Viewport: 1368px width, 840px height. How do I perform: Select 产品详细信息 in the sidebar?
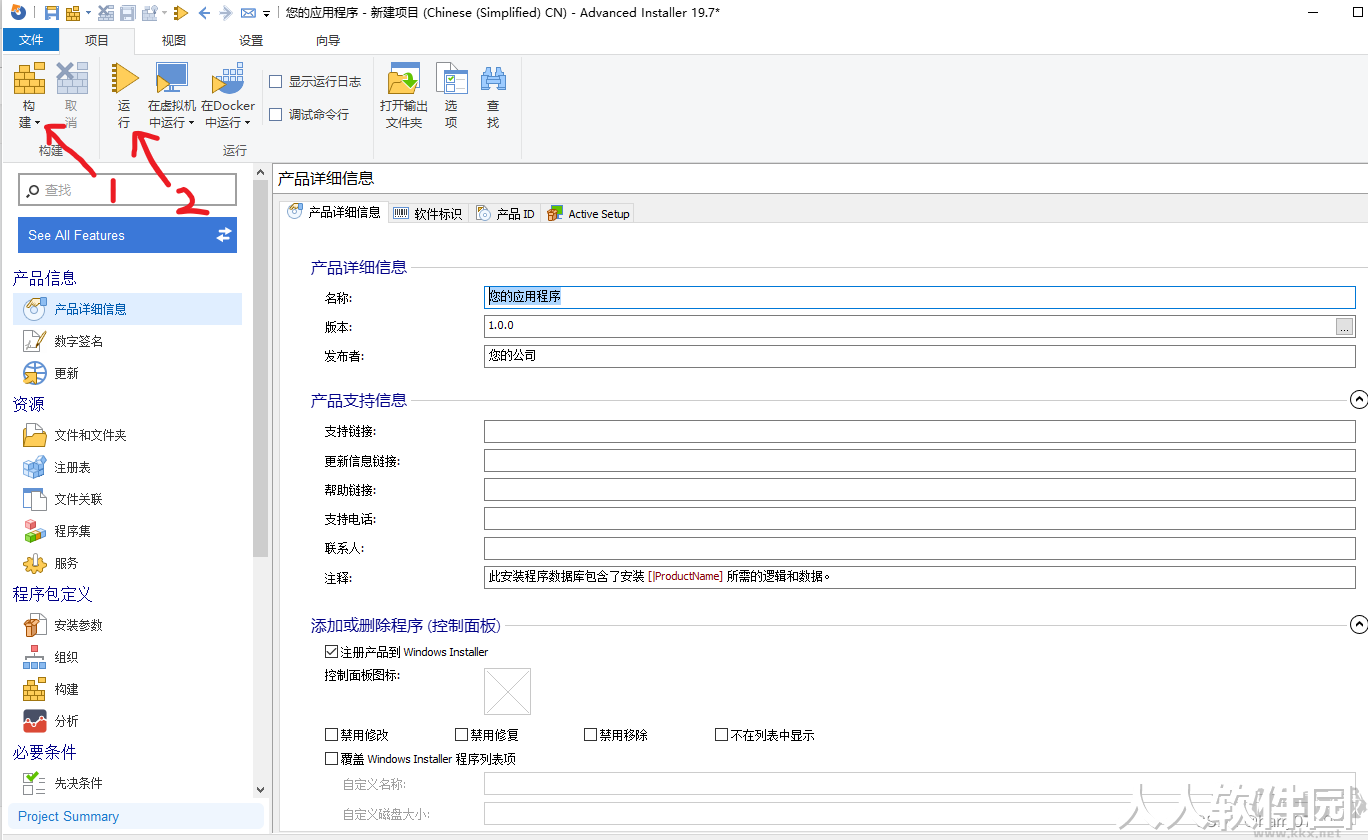[127, 309]
